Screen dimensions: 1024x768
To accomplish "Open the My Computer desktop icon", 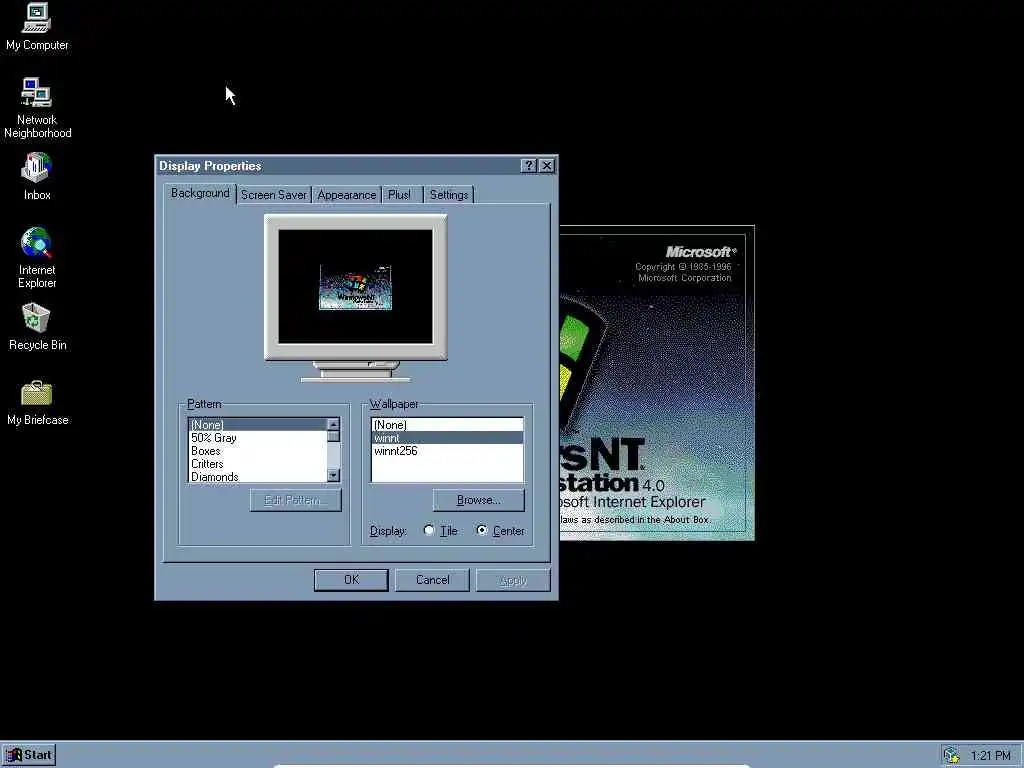I will pyautogui.click(x=37, y=27).
